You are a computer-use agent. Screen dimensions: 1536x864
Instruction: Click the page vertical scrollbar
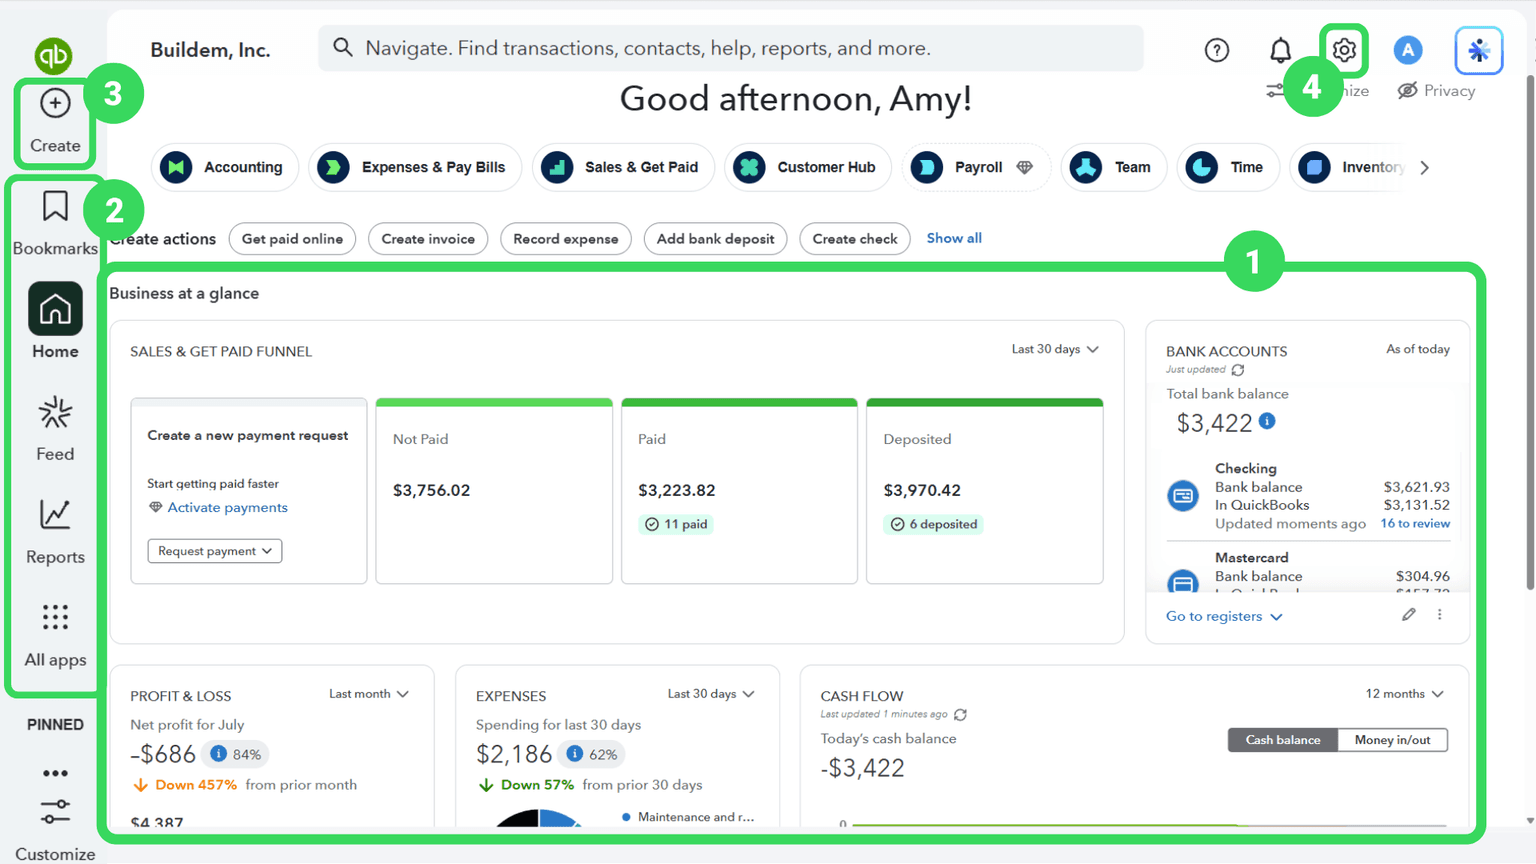click(x=1530, y=330)
